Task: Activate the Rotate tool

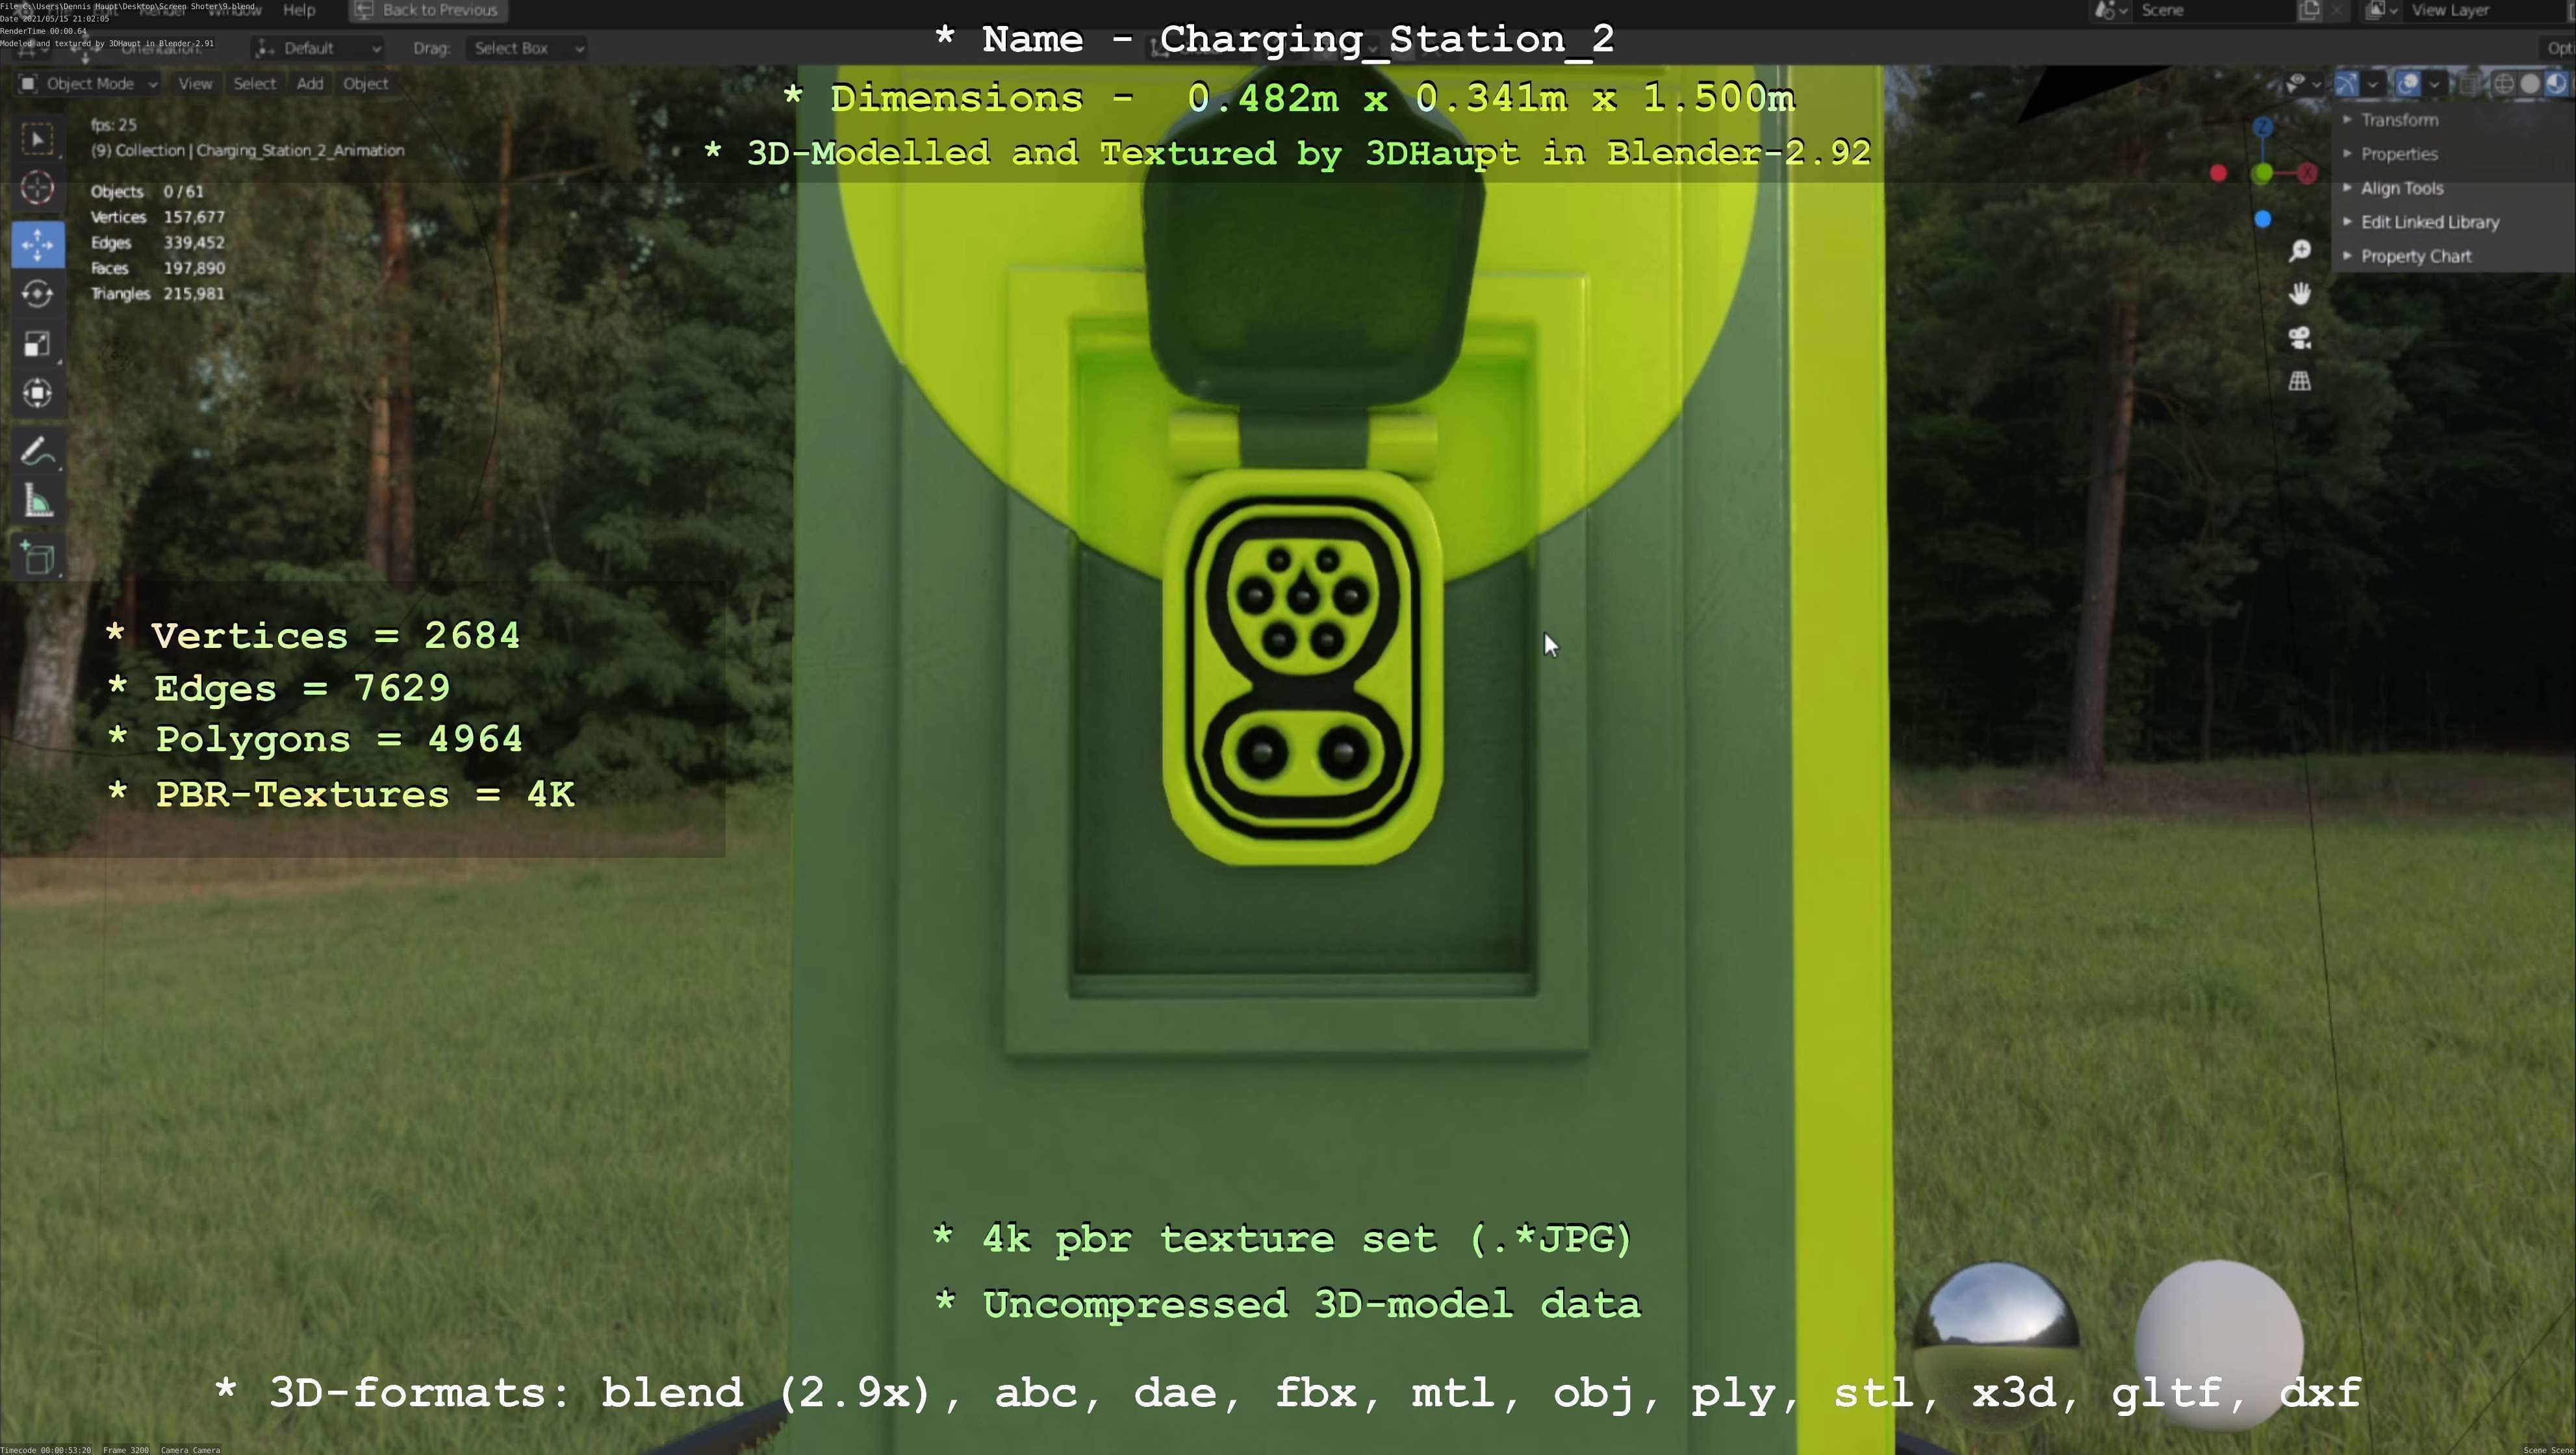Action: (x=38, y=294)
